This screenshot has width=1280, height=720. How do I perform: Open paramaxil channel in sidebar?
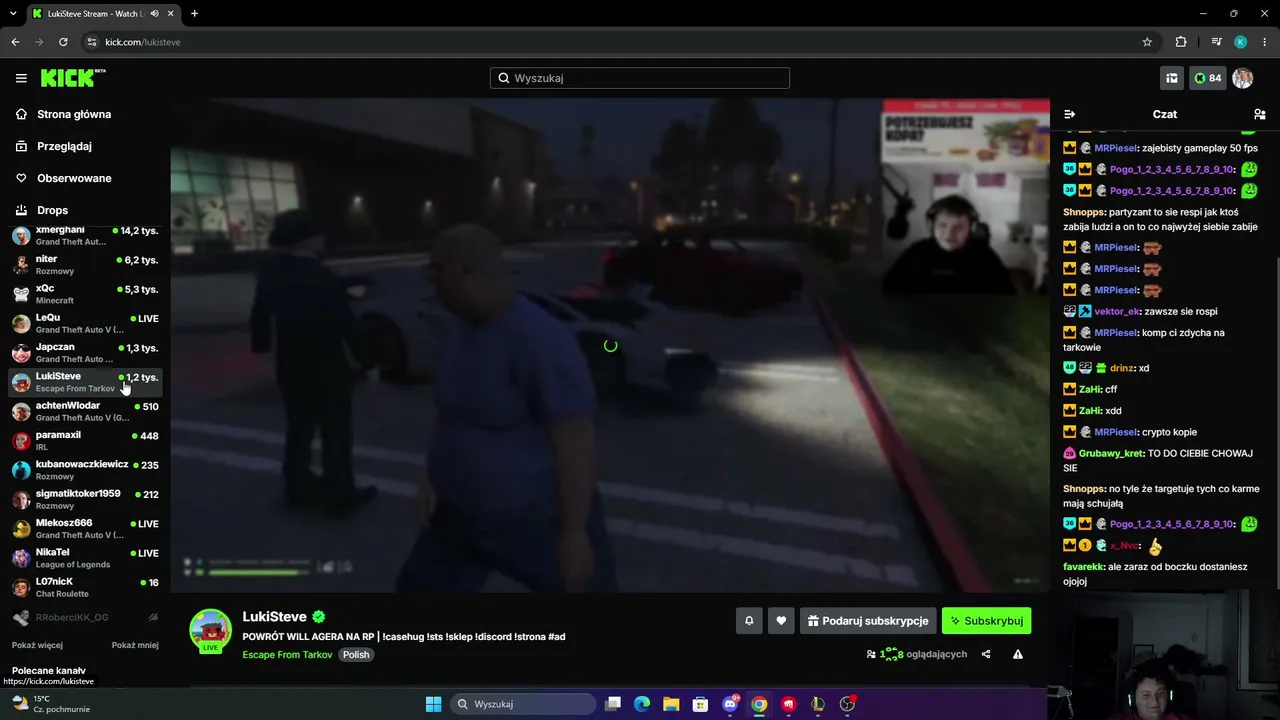click(85, 441)
